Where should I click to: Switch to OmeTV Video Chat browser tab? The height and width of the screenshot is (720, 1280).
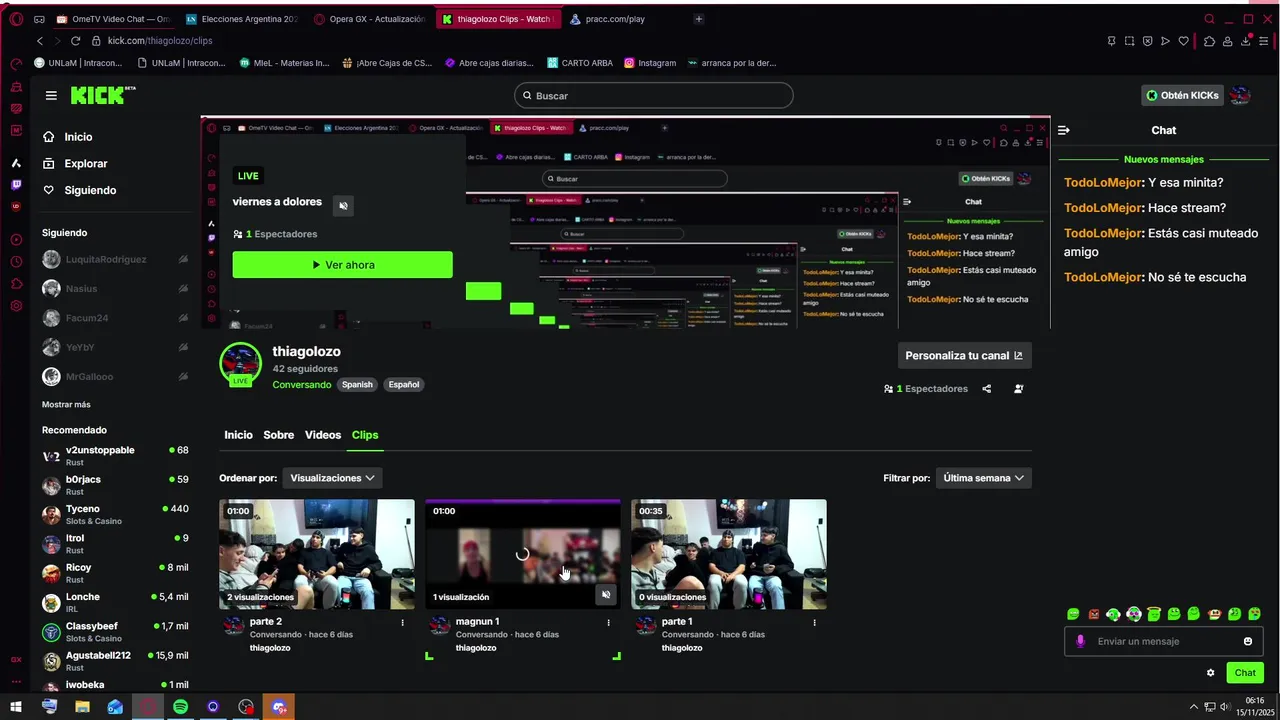pyautogui.click(x=114, y=19)
